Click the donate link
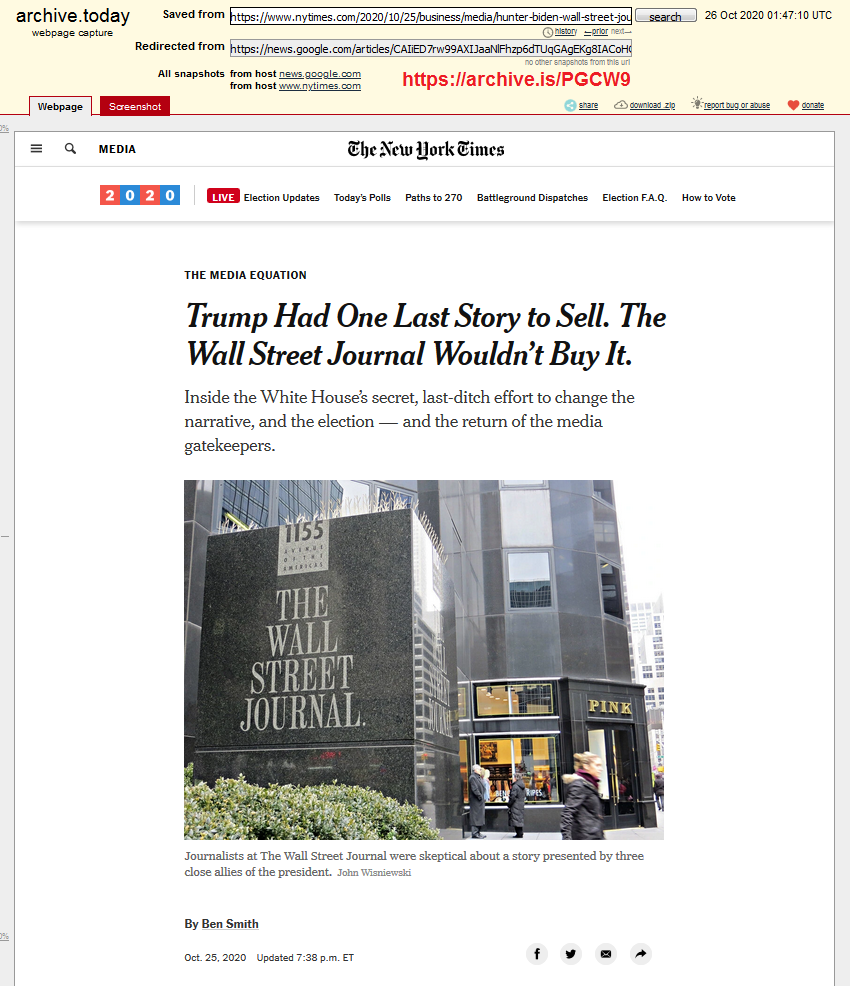Image resolution: width=850 pixels, height=986 pixels. pyautogui.click(x=813, y=105)
